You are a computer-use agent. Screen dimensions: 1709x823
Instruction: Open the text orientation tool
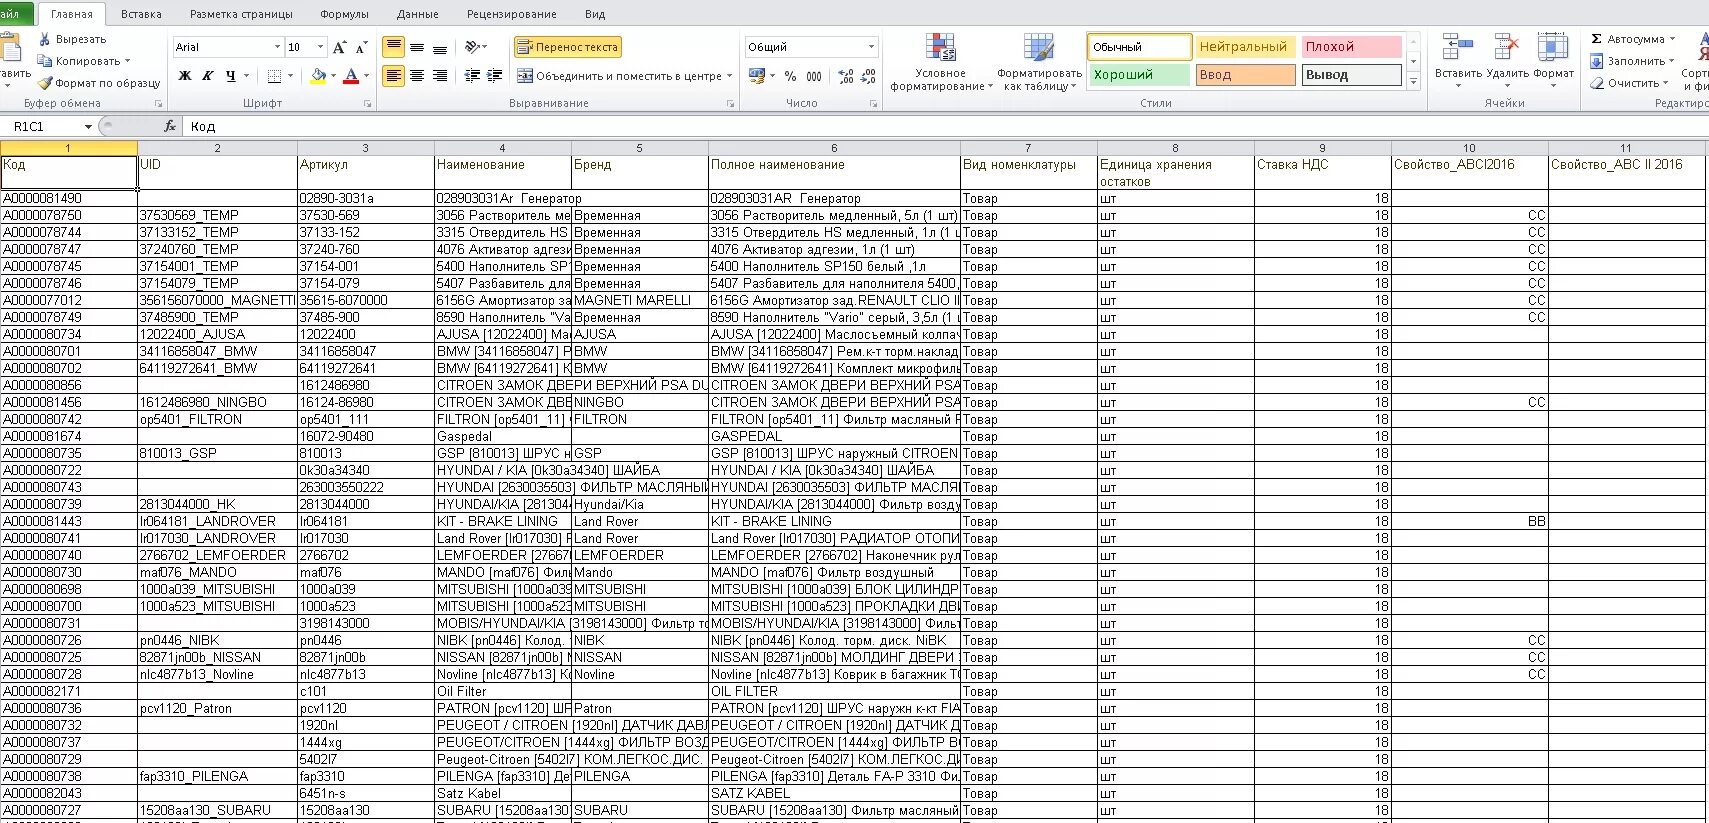475,47
